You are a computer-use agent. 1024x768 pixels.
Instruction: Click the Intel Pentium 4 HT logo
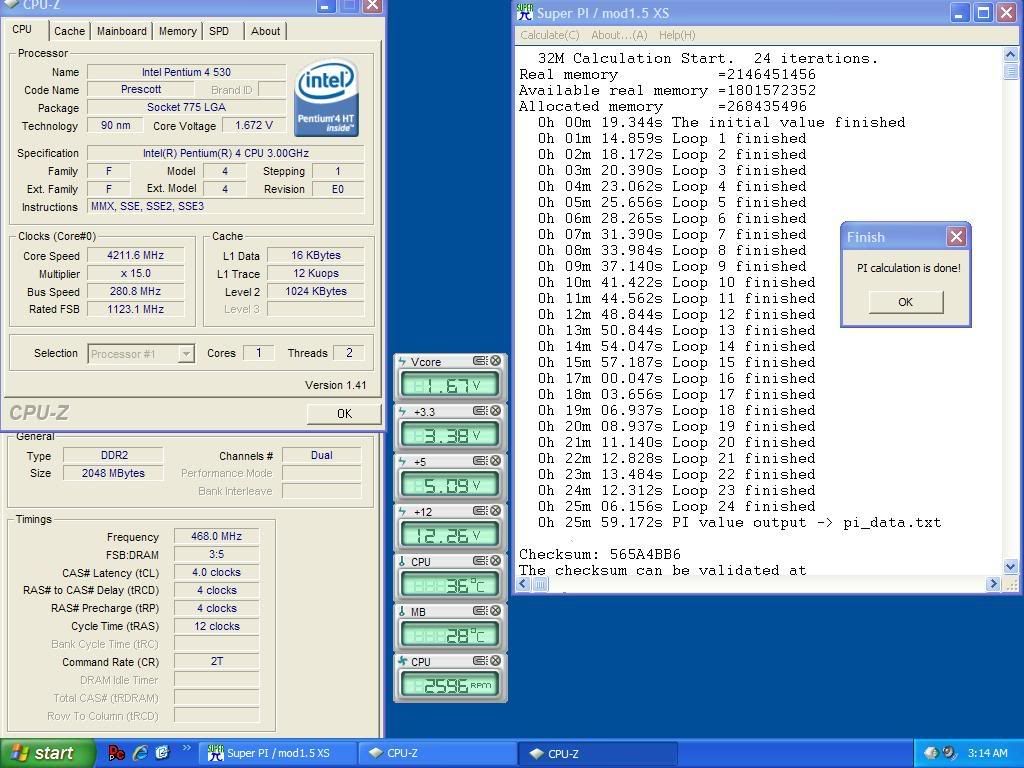[326, 98]
